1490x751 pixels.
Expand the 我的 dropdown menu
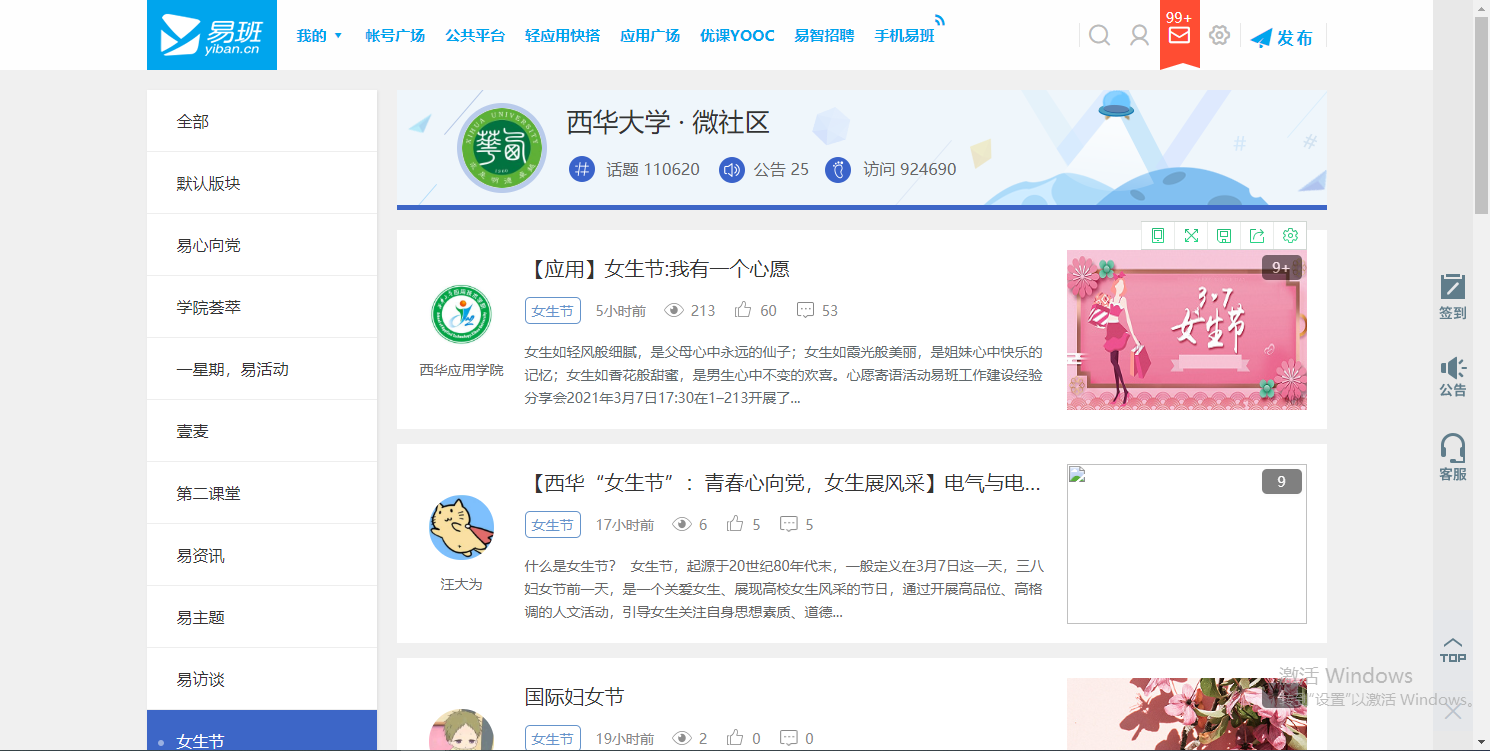[319, 36]
